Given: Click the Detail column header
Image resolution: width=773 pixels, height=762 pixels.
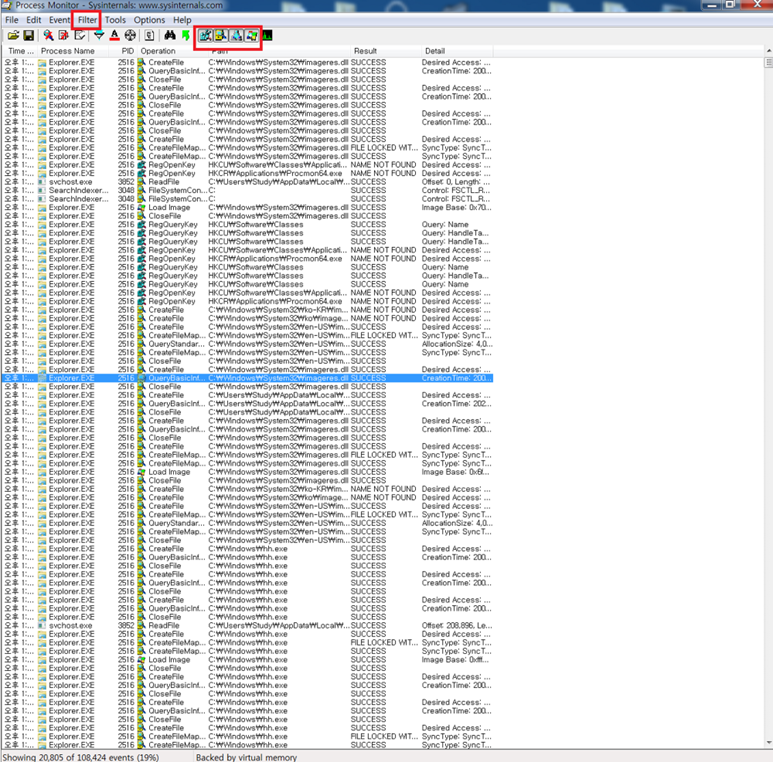Looking at the screenshot, I should point(456,51).
